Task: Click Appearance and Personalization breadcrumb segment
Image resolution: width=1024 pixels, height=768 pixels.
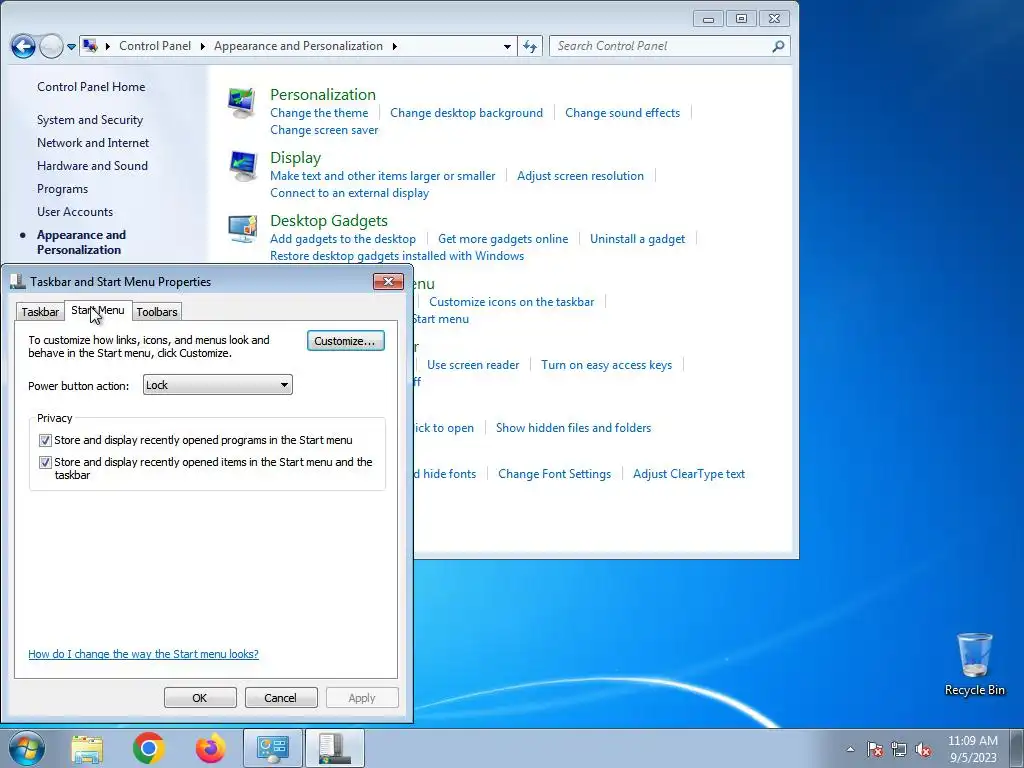Action: click(298, 46)
